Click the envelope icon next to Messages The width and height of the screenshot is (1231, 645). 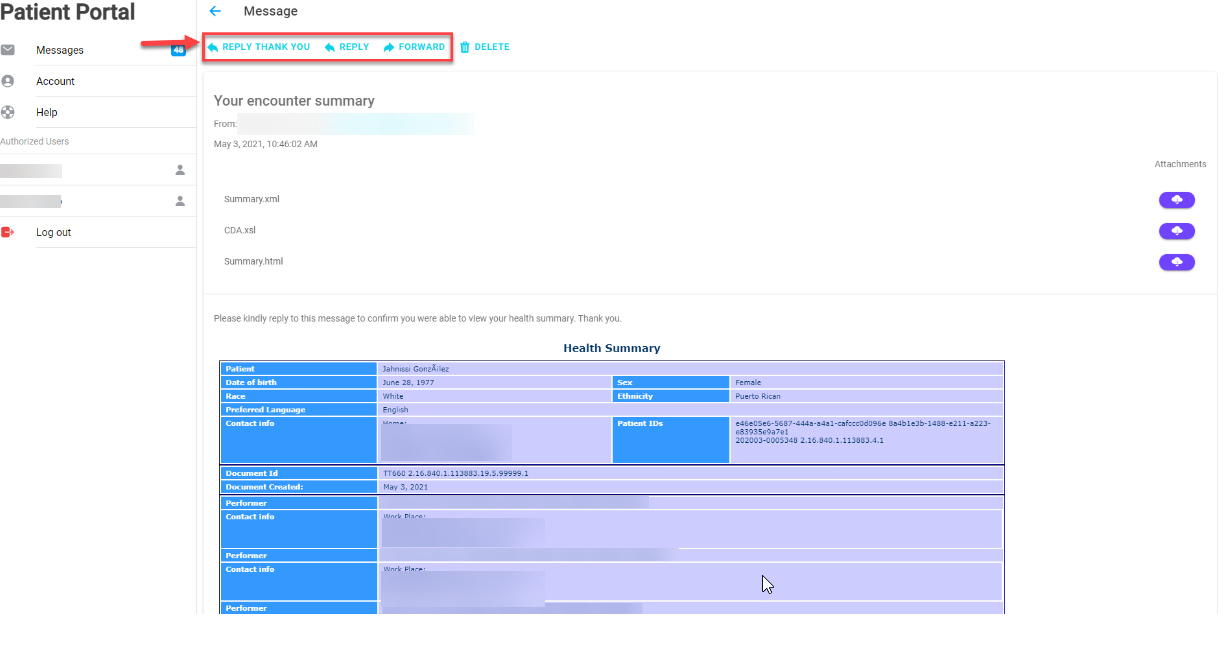8,50
